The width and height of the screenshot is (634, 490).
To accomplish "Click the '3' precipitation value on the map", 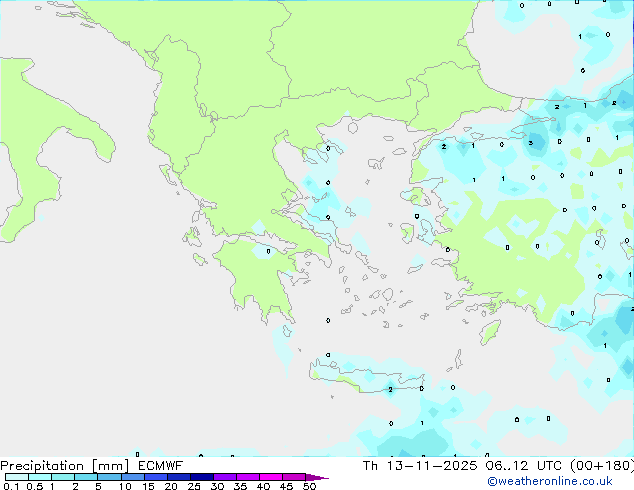I will pos(531,143).
